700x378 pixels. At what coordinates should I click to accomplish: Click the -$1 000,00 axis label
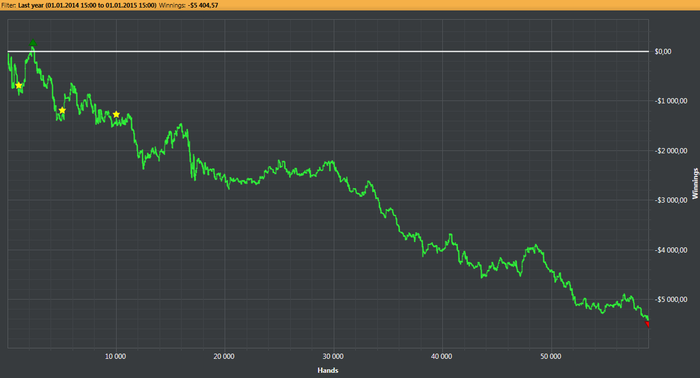coord(671,101)
